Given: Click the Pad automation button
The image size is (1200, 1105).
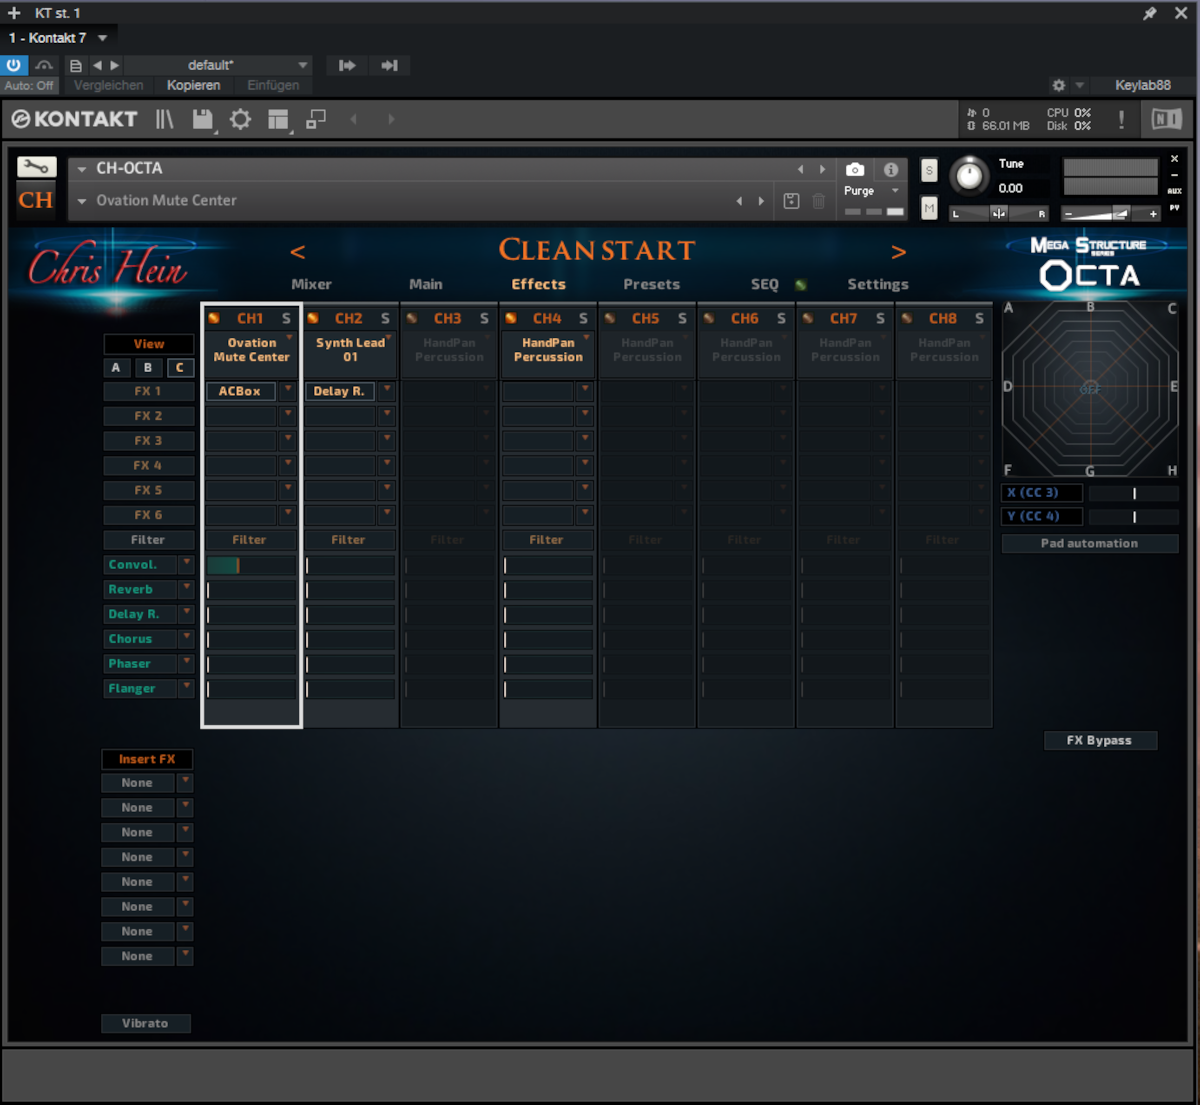Looking at the screenshot, I should point(1090,543).
